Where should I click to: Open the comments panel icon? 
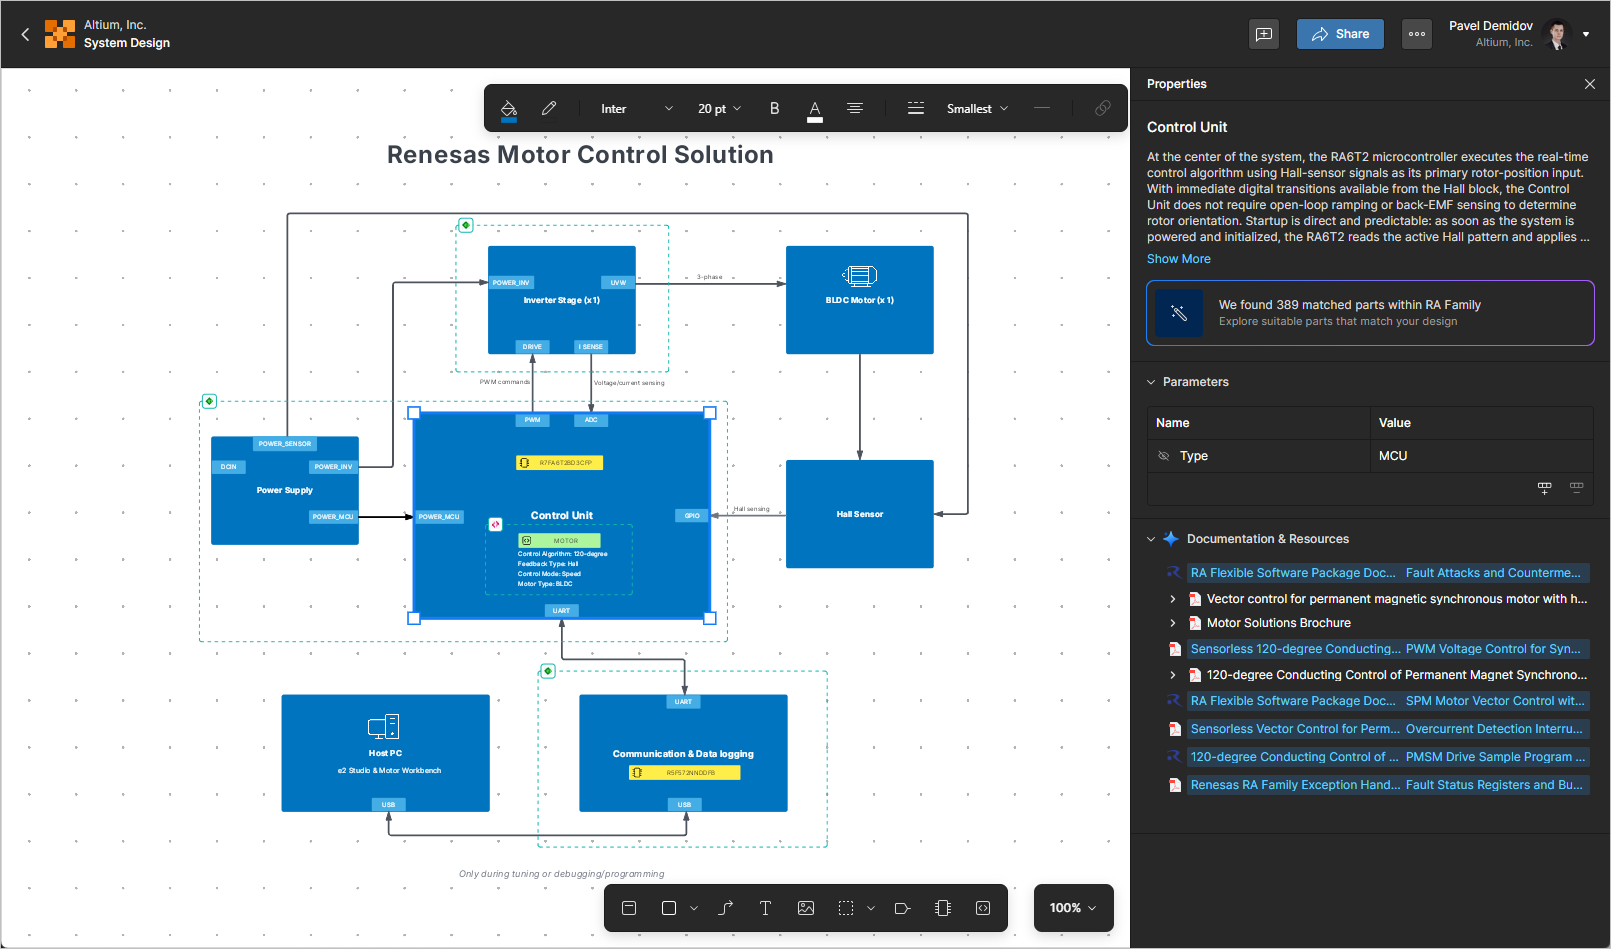point(1264,34)
